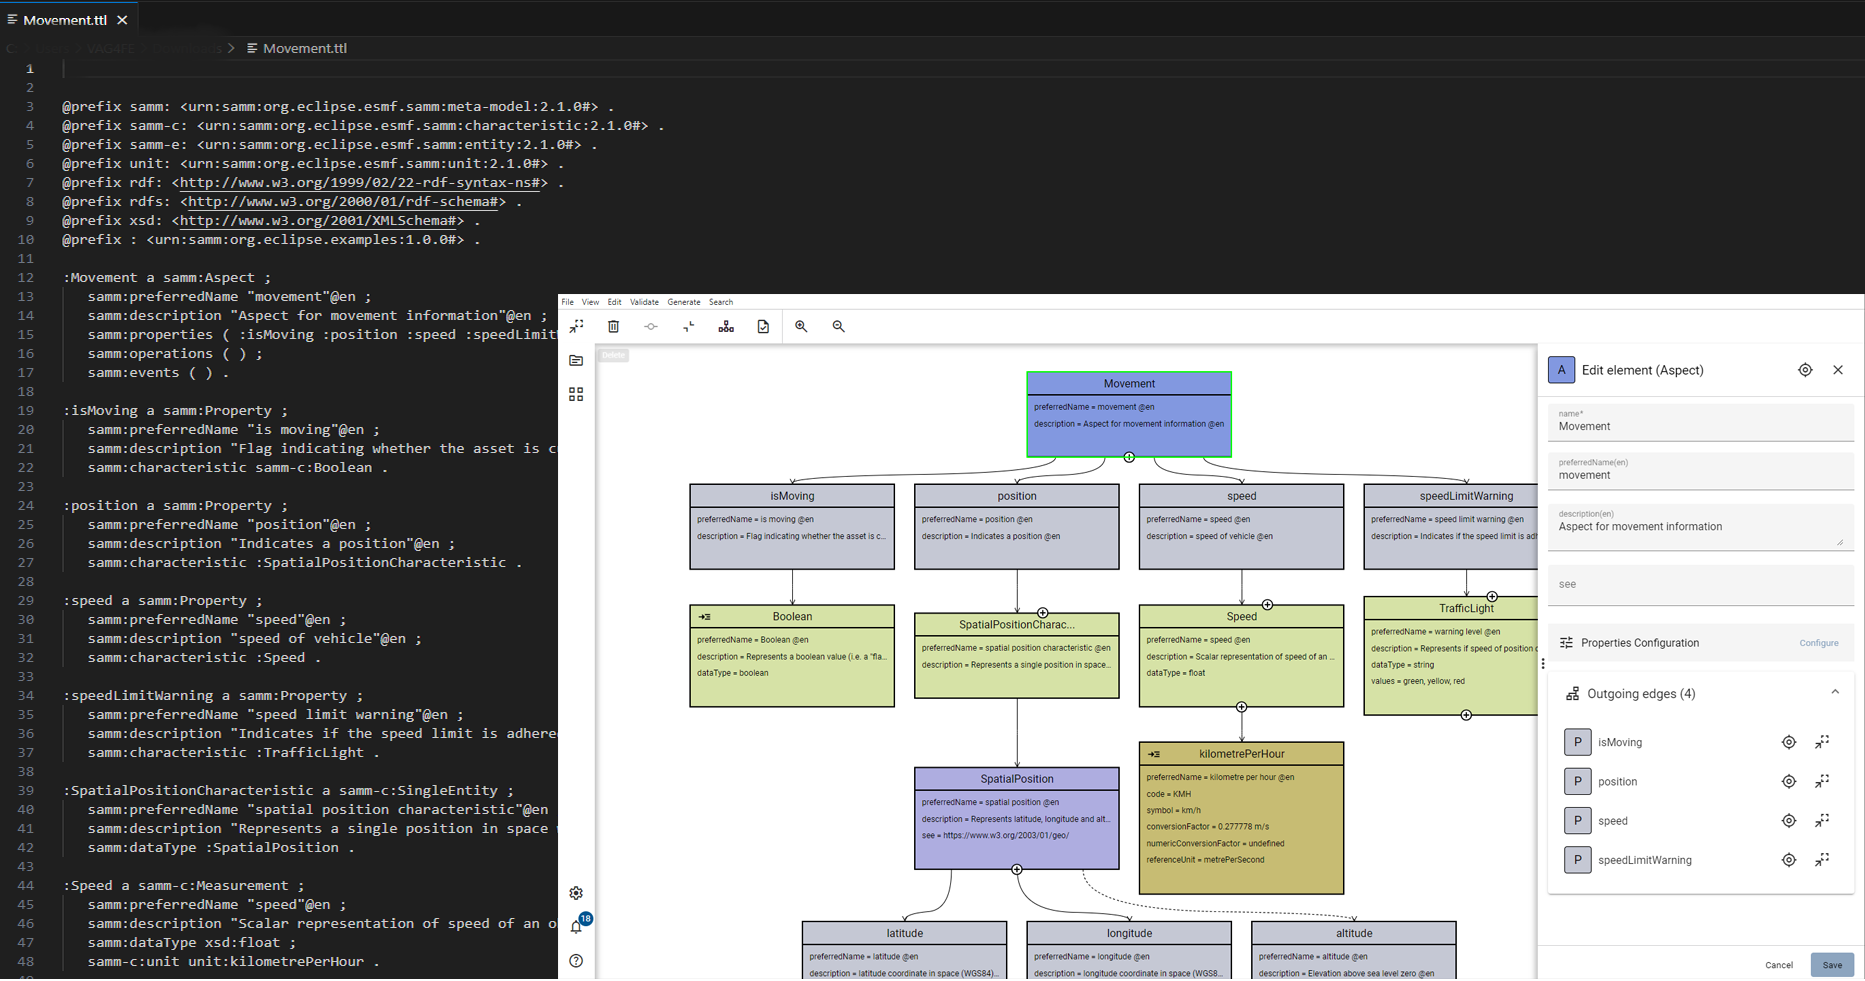Open the Generate menu
Image resolution: width=1865 pixels, height=981 pixels.
684,302
